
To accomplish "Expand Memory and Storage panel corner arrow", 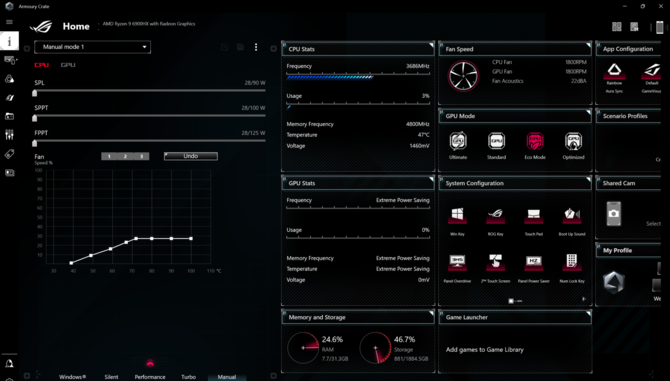I will pos(431,314).
